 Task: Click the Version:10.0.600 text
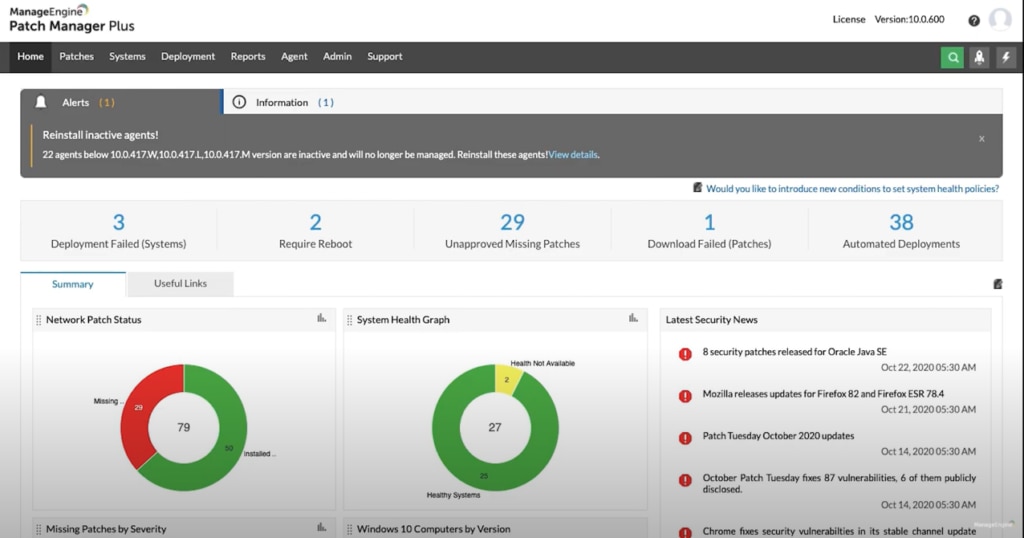[909, 20]
